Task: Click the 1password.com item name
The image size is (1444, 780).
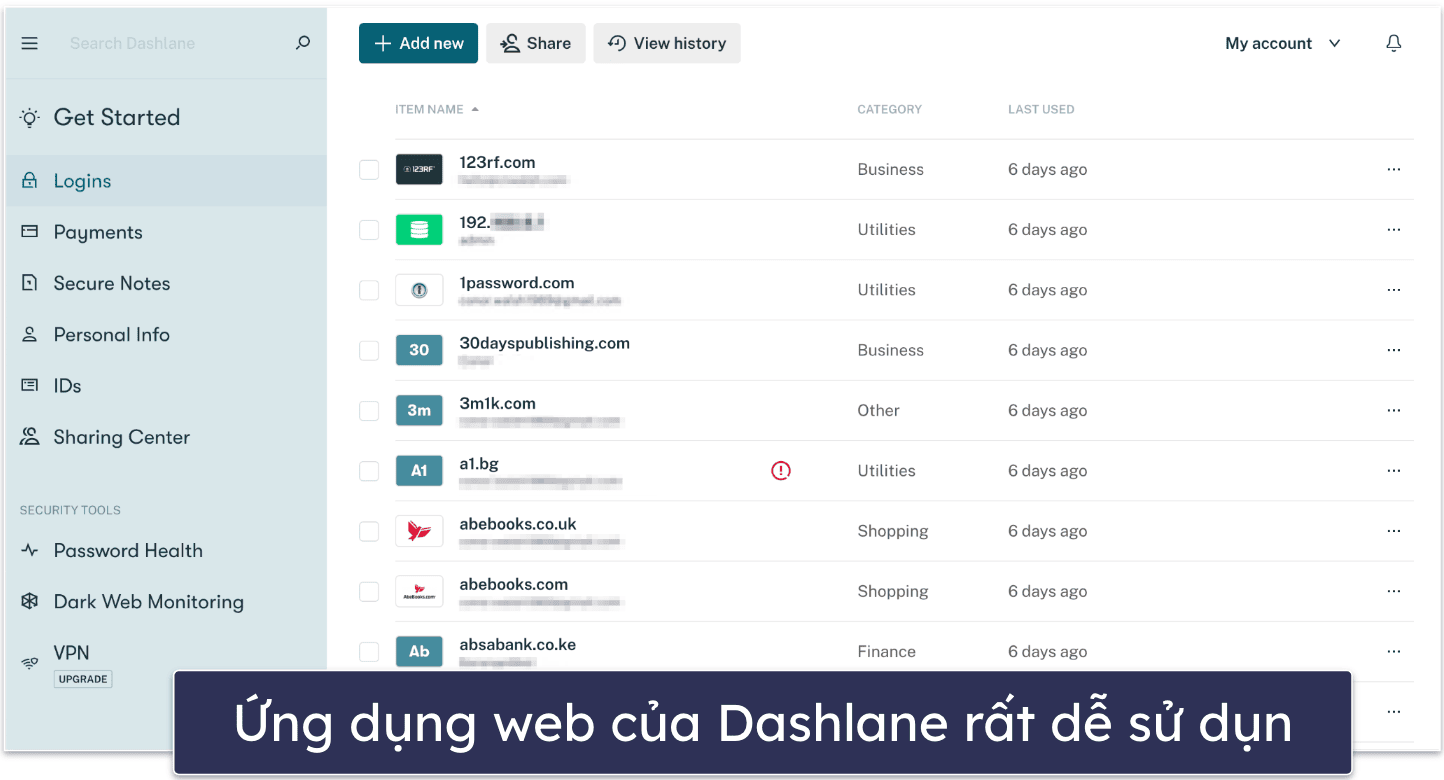Action: click(x=516, y=283)
